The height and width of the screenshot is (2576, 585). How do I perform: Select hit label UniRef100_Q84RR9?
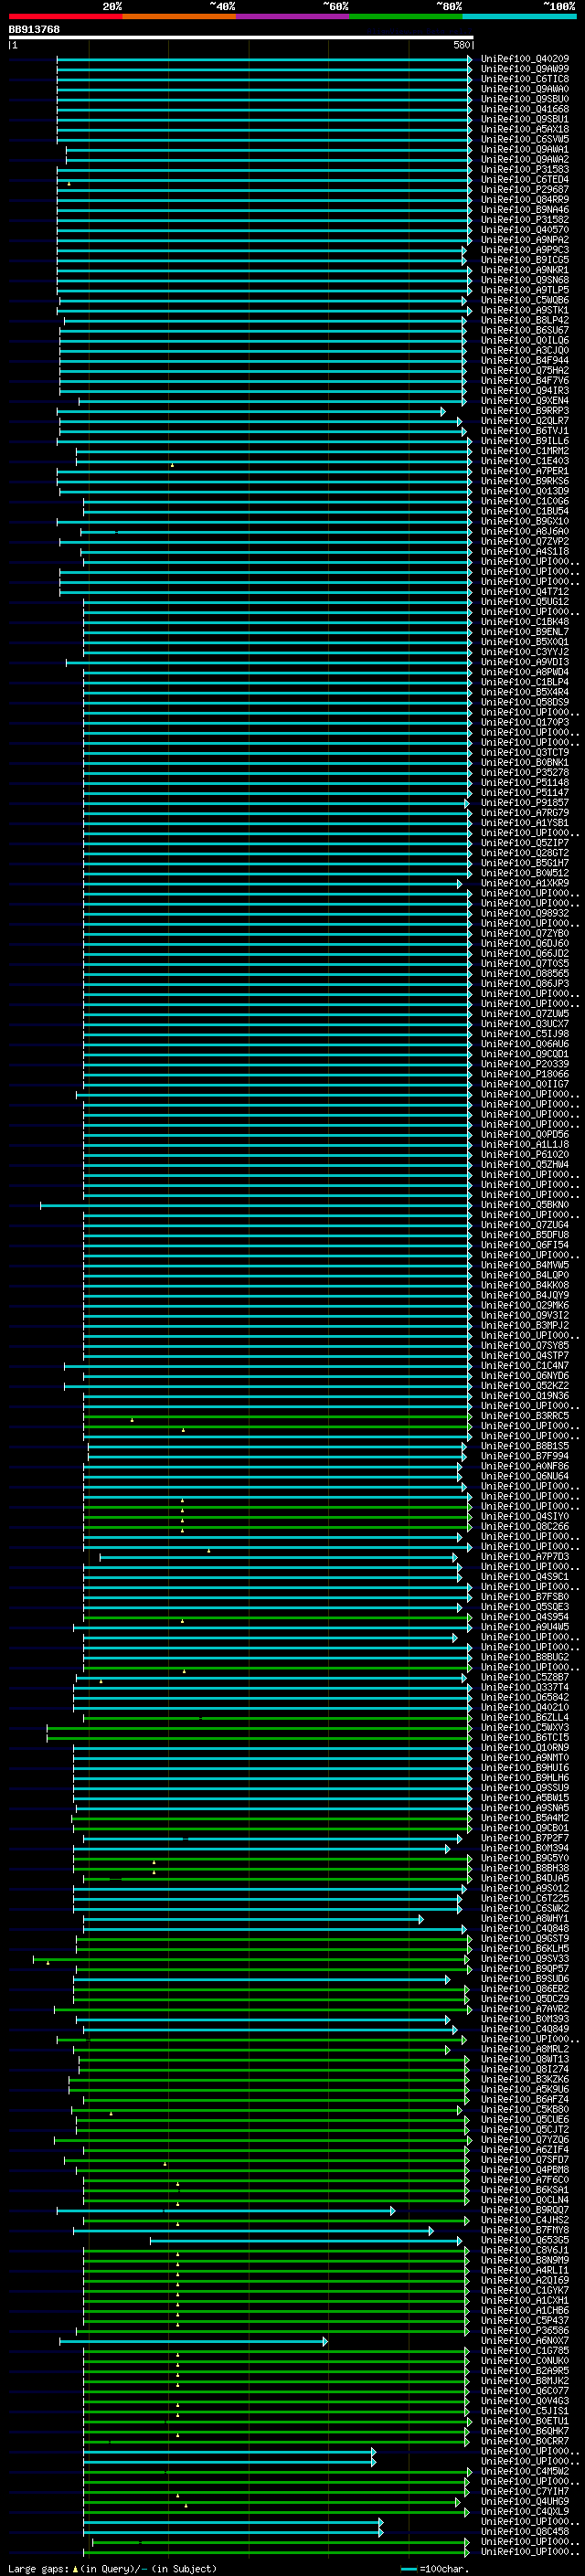click(525, 200)
